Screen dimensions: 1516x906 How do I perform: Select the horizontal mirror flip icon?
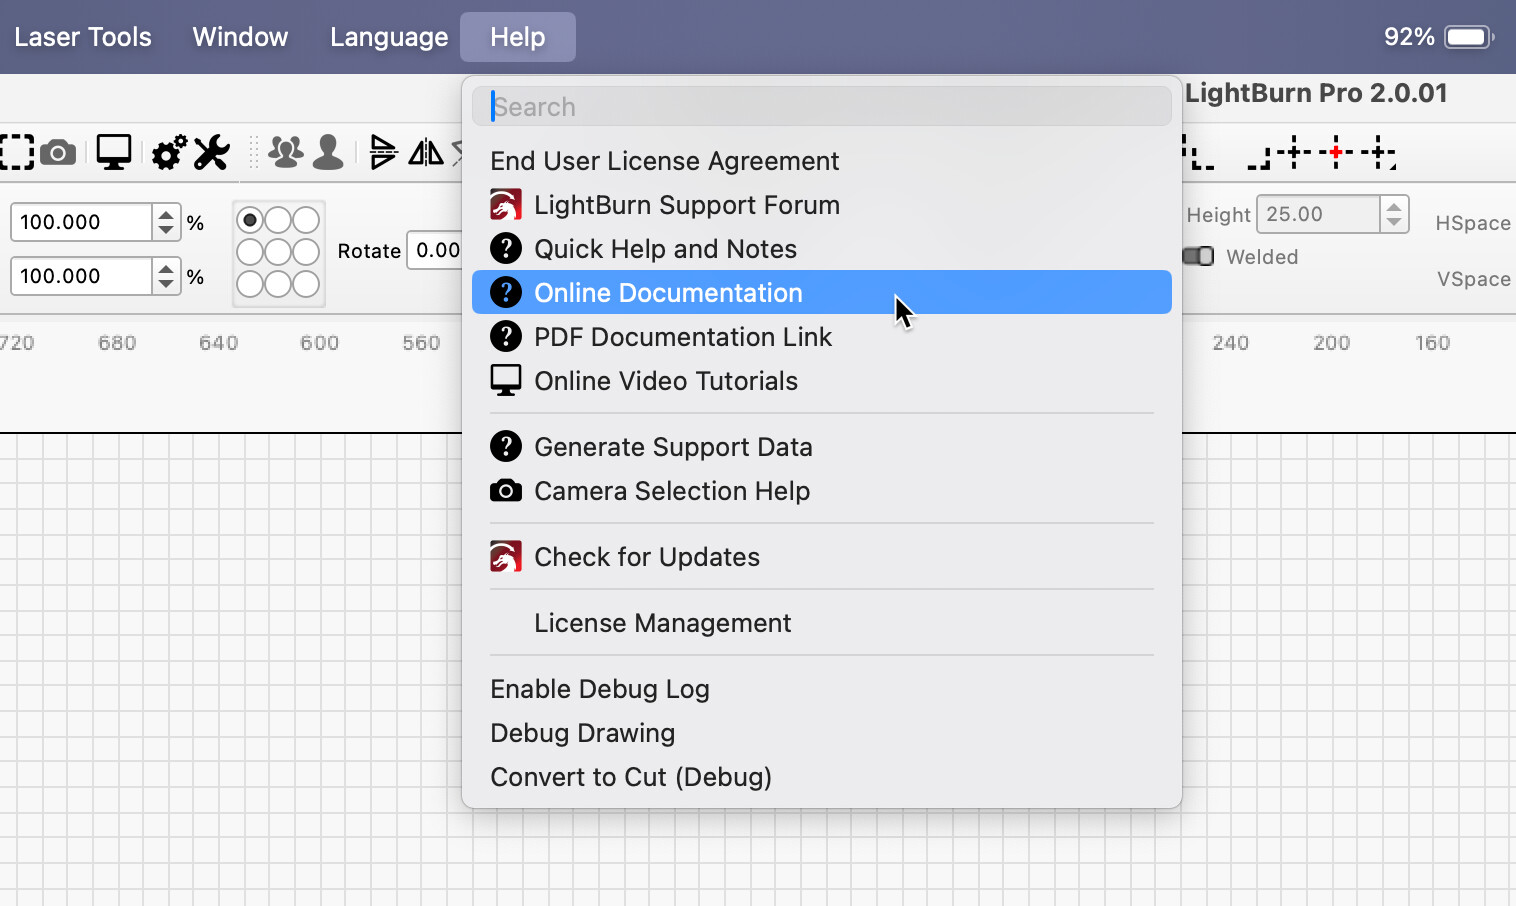[x=427, y=152]
